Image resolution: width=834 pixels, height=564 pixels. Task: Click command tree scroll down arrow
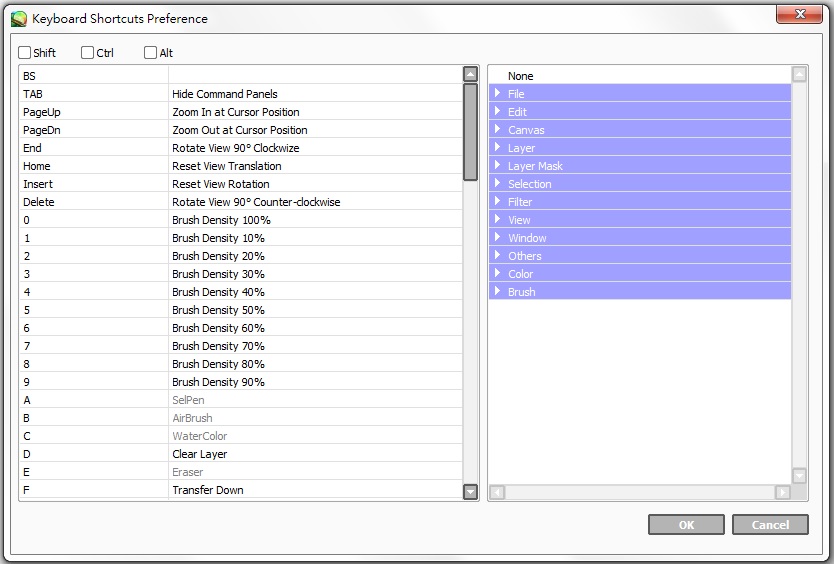pos(799,475)
